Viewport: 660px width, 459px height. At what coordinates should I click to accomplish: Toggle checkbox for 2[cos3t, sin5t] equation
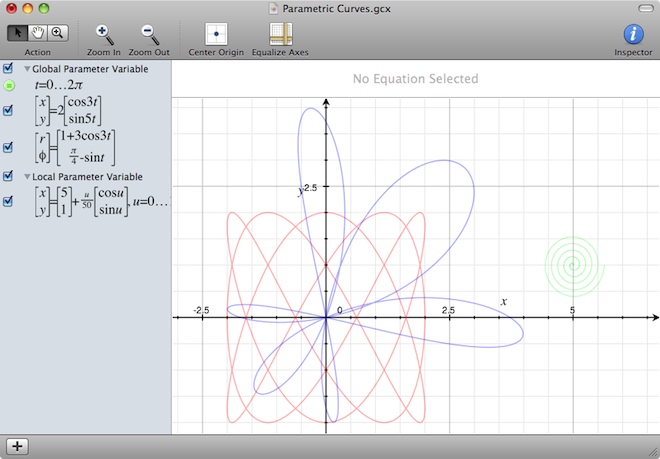click(x=9, y=110)
